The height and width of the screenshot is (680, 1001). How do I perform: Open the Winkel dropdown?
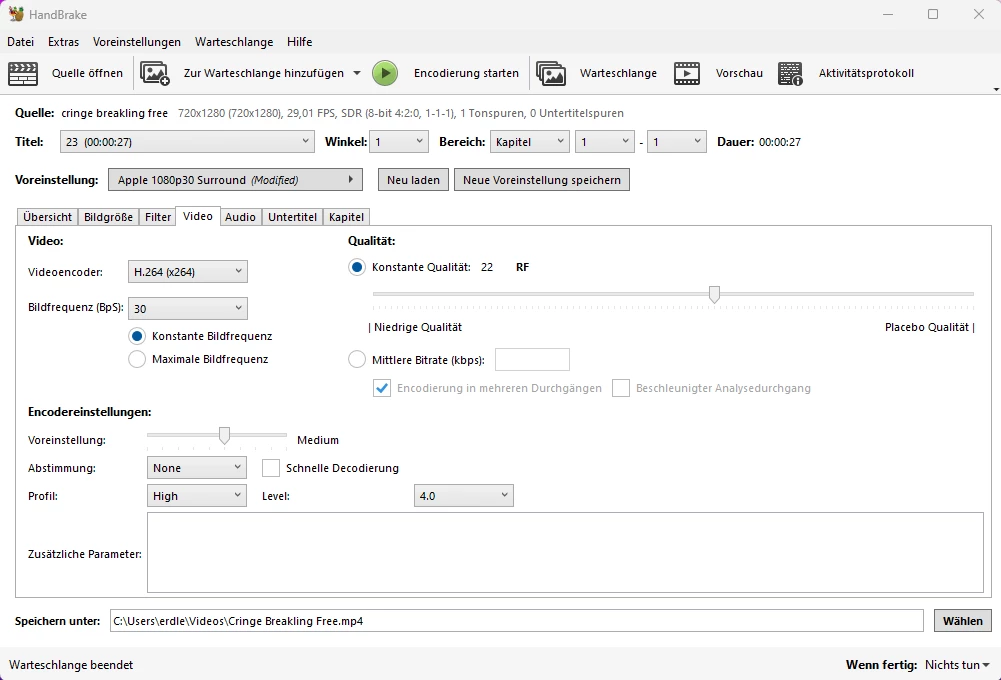click(398, 142)
